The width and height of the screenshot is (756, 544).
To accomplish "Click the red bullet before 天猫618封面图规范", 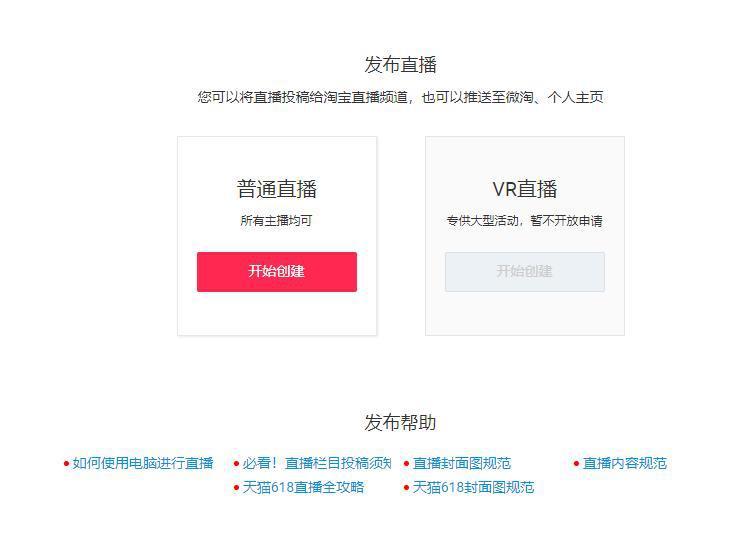I will (406, 488).
